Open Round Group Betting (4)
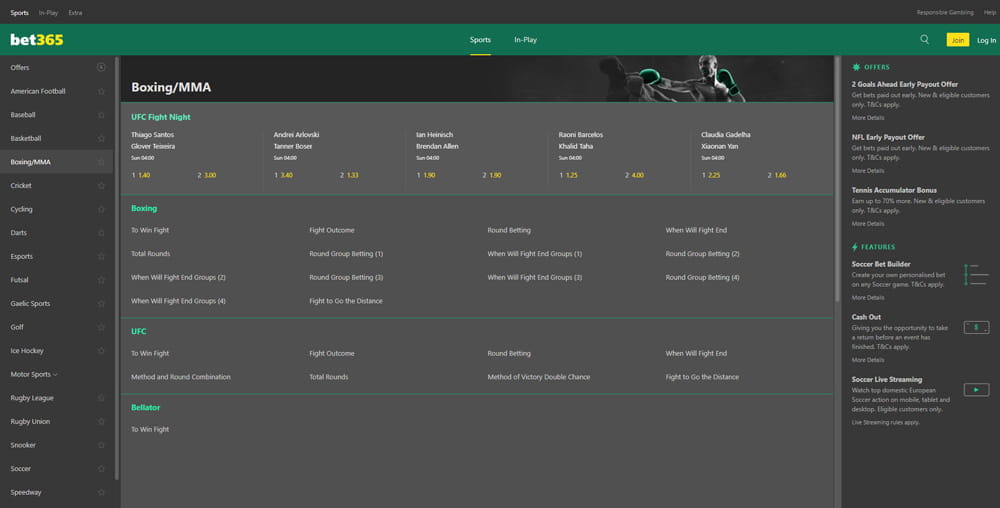 pos(702,277)
